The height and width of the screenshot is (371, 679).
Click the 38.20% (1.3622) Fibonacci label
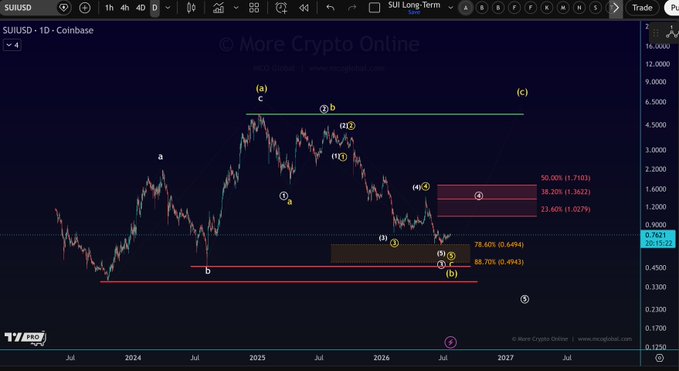click(565, 192)
